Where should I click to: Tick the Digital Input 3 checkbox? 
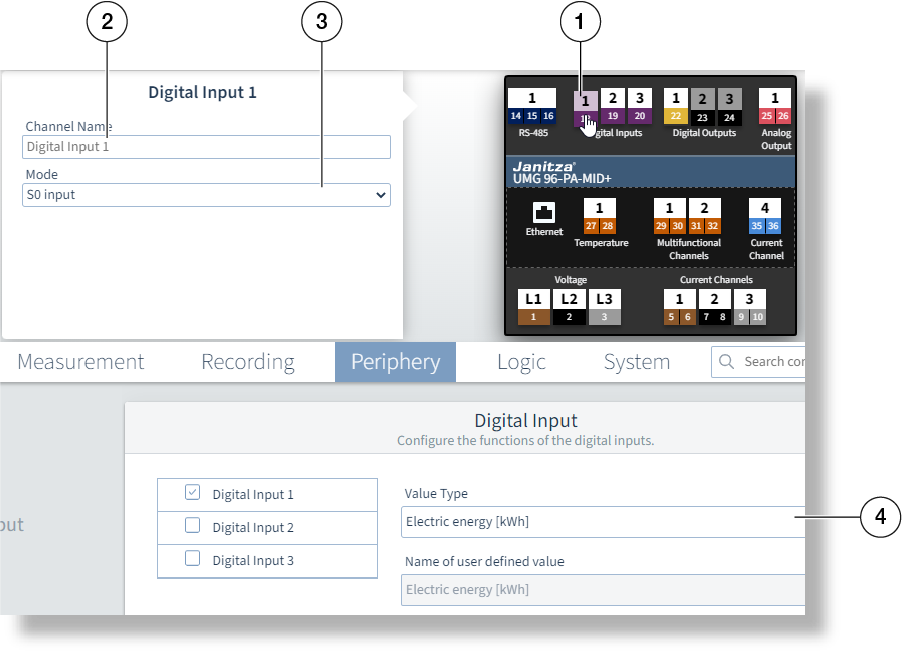(x=193, y=559)
